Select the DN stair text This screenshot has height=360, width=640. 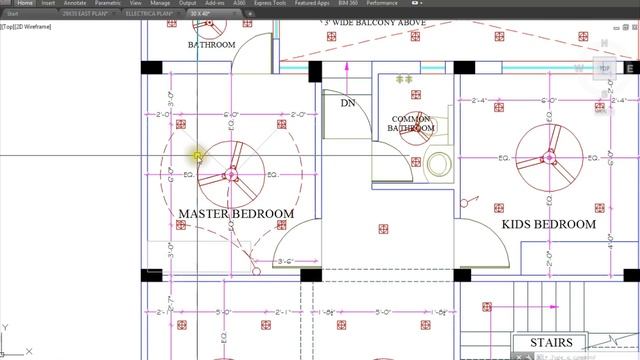pyautogui.click(x=348, y=103)
